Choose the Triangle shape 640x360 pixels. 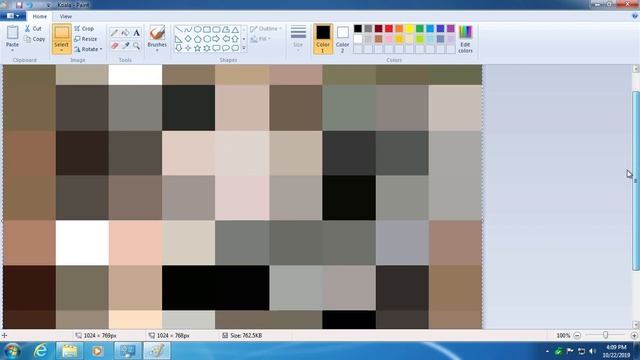[x=235, y=29]
